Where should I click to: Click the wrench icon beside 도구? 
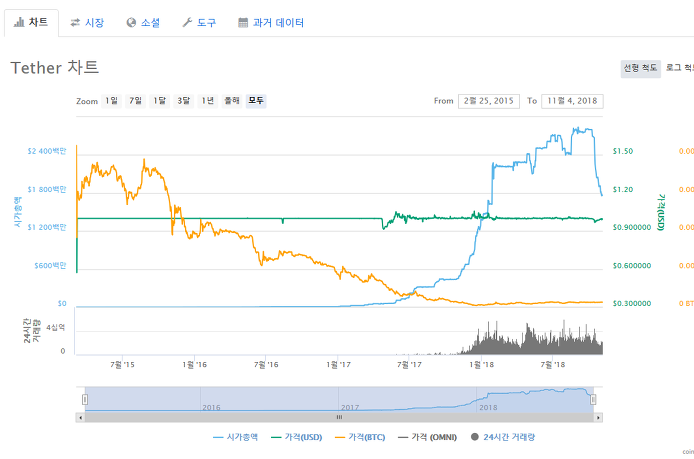click(187, 23)
